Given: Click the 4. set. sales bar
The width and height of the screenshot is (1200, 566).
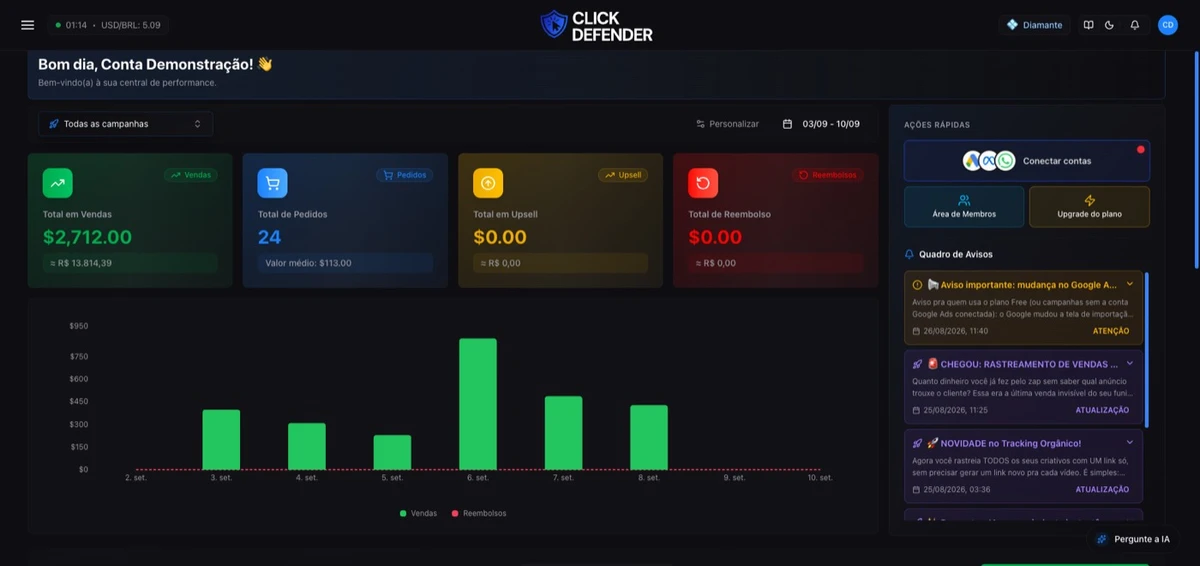Looking at the screenshot, I should (307, 446).
